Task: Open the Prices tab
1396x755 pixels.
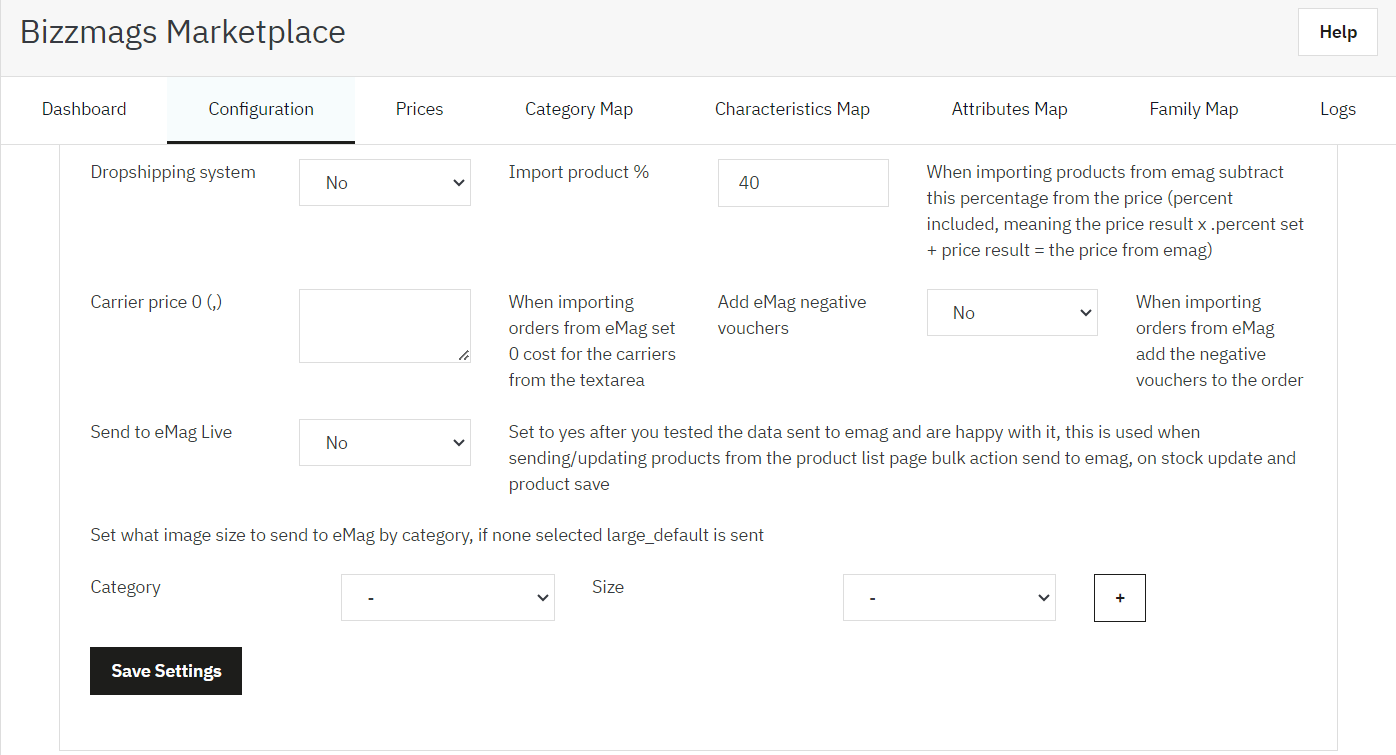Action: (x=419, y=109)
